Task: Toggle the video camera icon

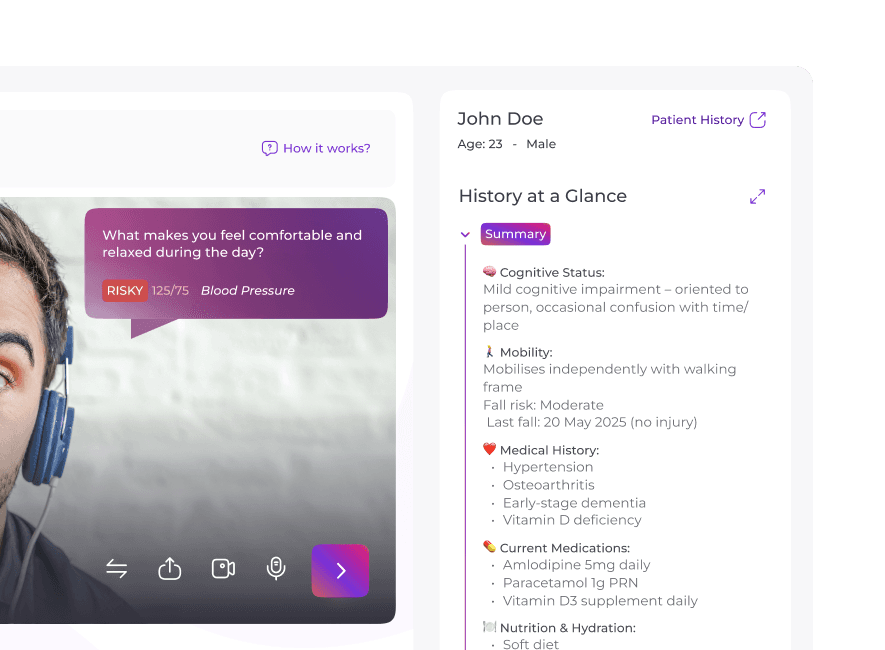Action: coord(224,569)
